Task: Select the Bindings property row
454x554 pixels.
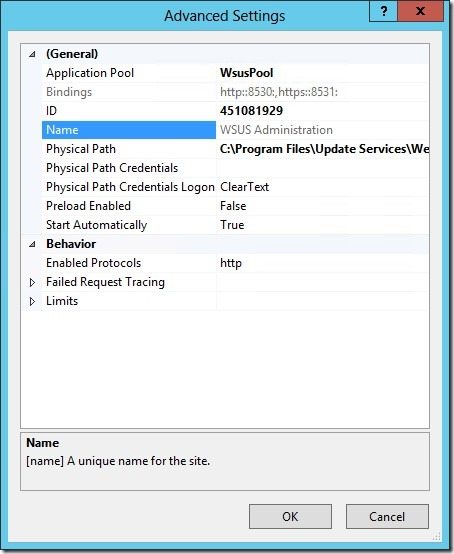Action: (235, 92)
